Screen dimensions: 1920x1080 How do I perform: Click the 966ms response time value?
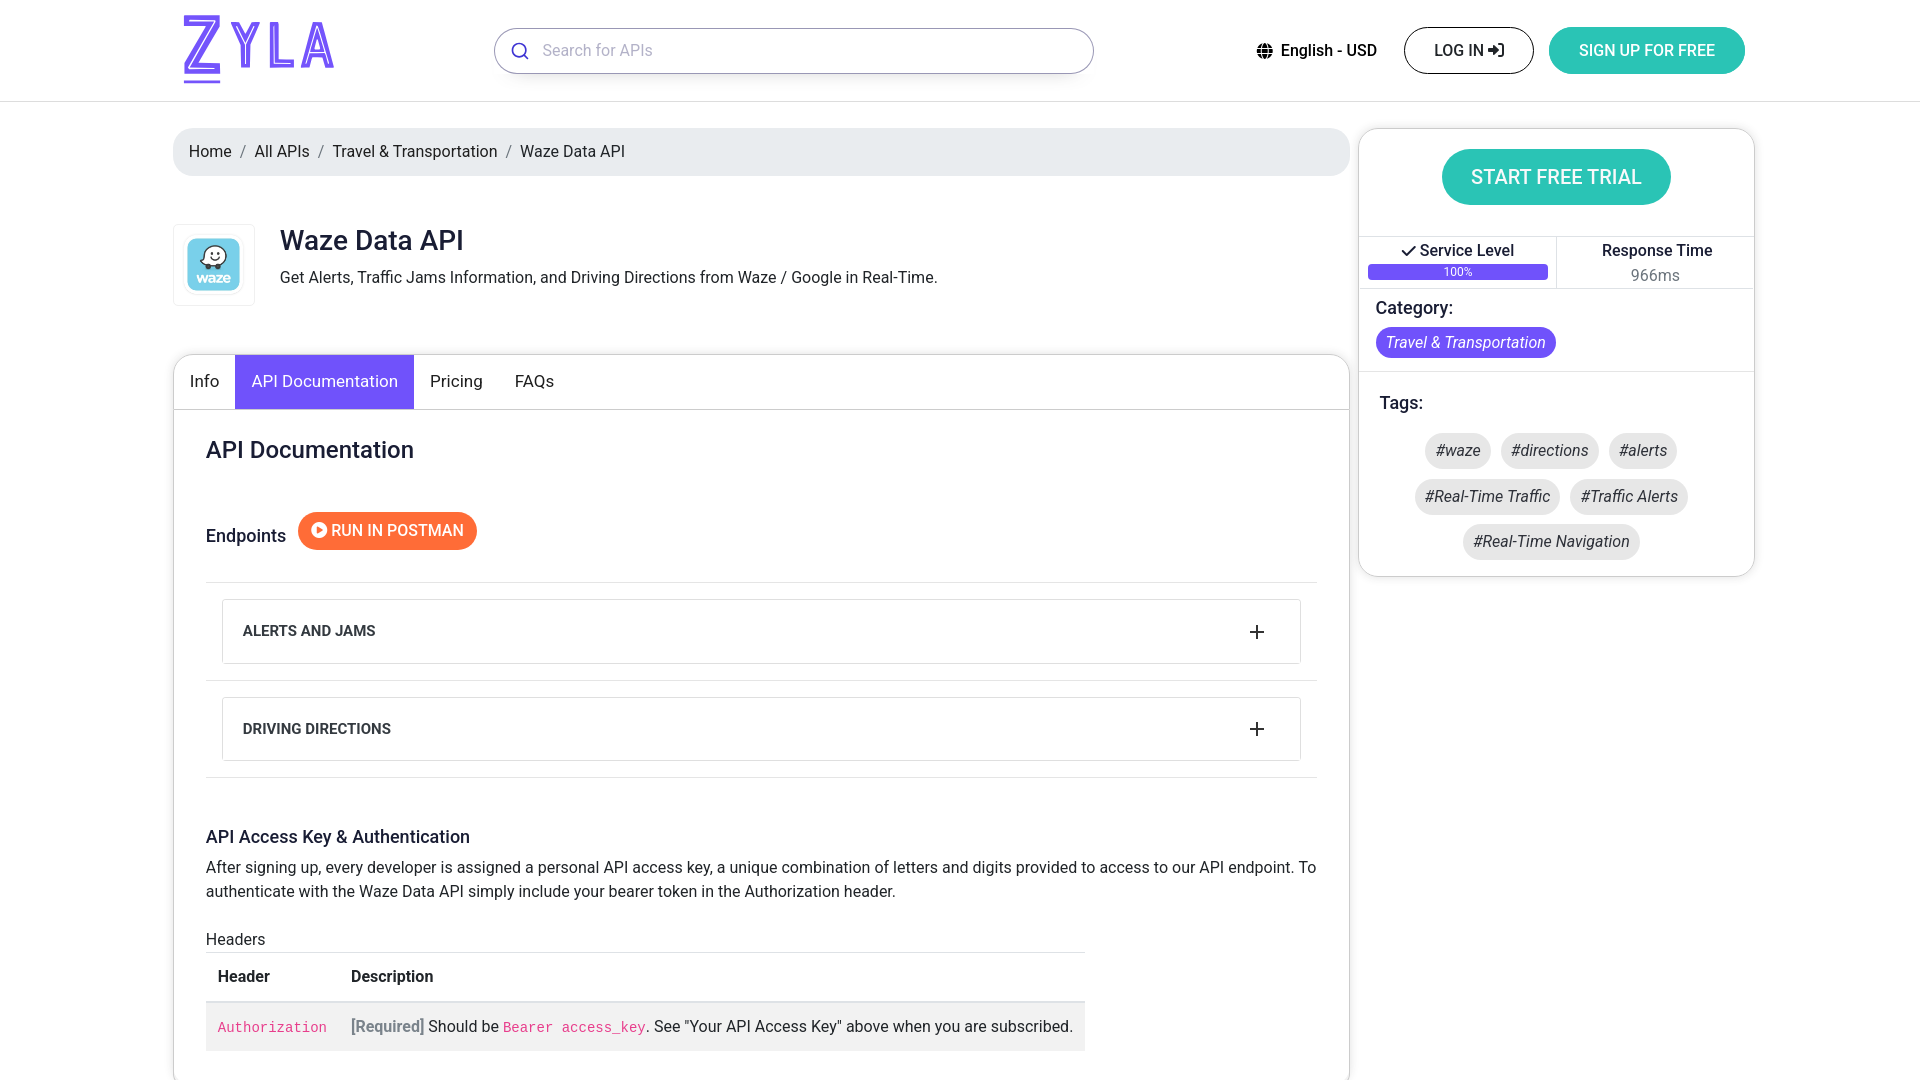(1655, 276)
